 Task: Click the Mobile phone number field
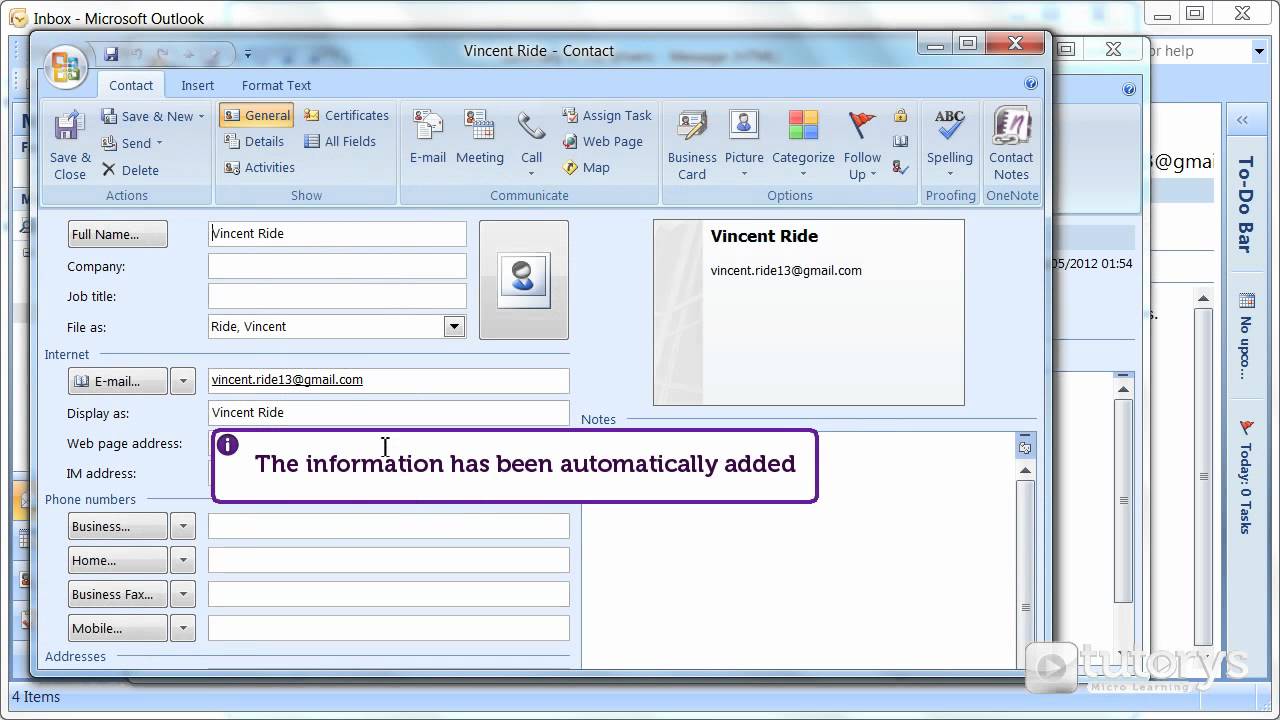point(388,628)
